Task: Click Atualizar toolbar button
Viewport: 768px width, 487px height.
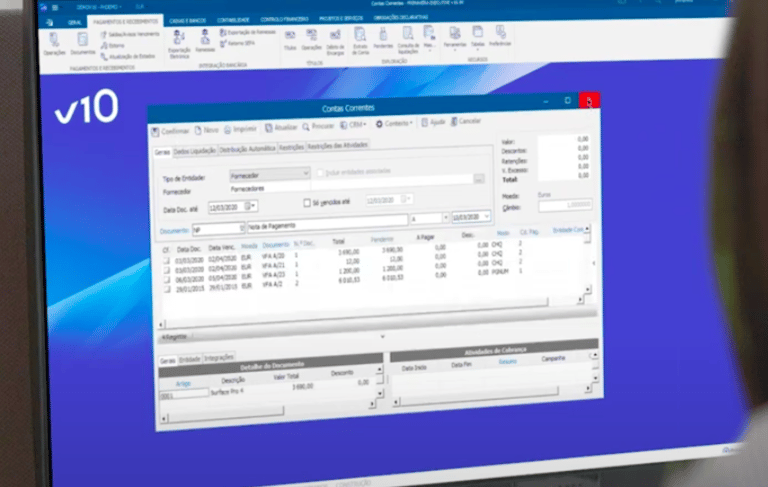Action: (281, 128)
